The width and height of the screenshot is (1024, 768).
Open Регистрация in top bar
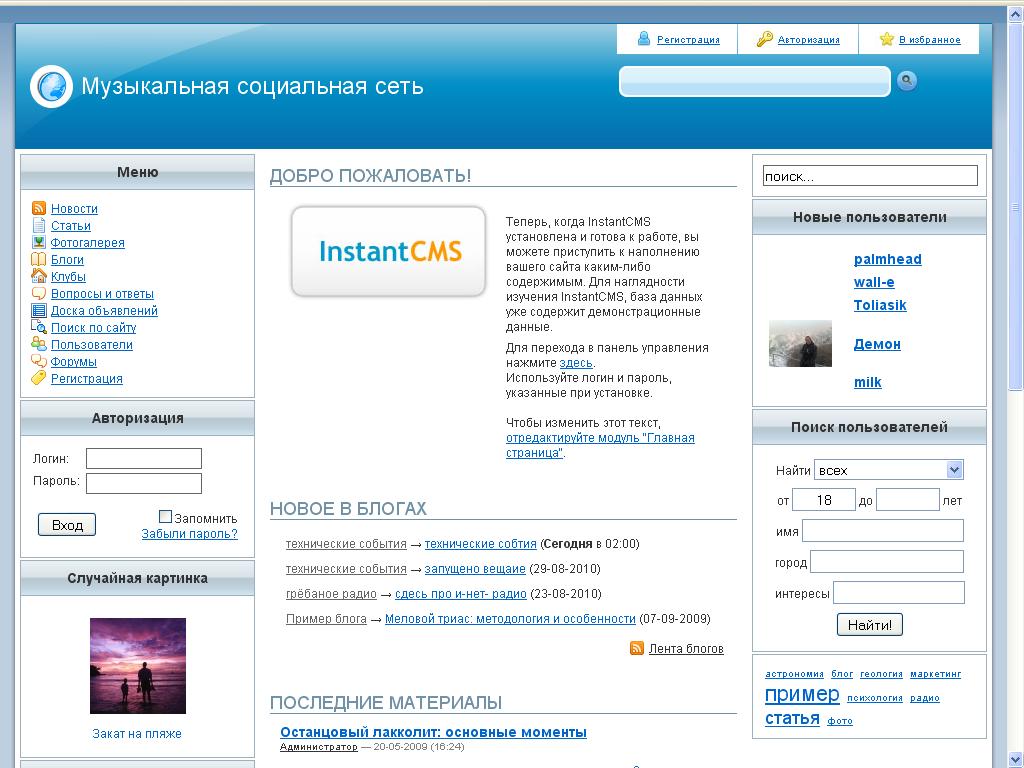(x=688, y=40)
